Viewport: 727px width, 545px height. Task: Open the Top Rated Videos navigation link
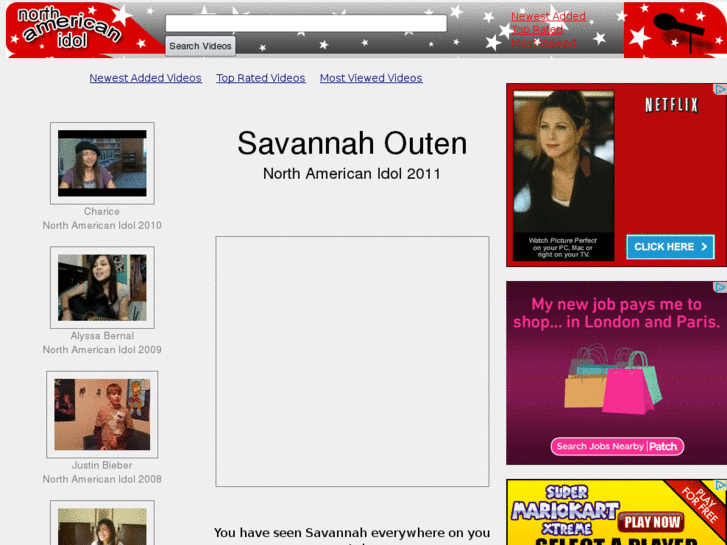click(260, 78)
